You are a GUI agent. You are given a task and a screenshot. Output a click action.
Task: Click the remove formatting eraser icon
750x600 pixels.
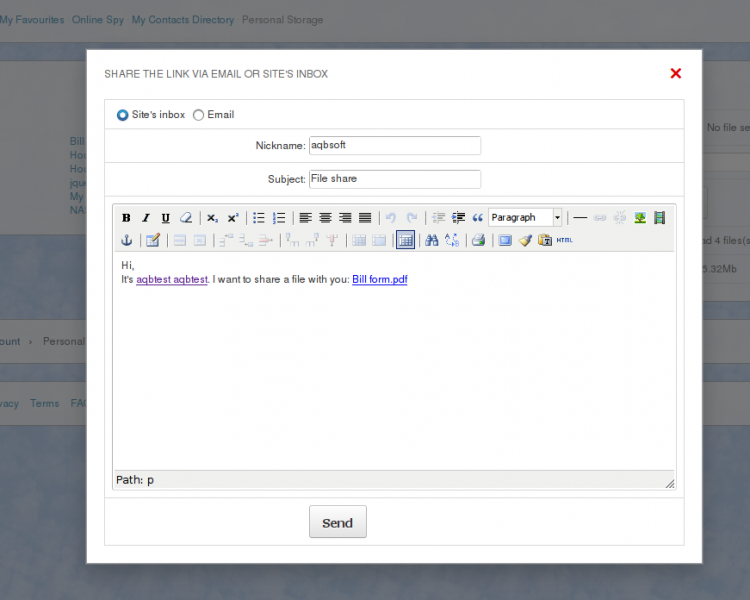[186, 218]
